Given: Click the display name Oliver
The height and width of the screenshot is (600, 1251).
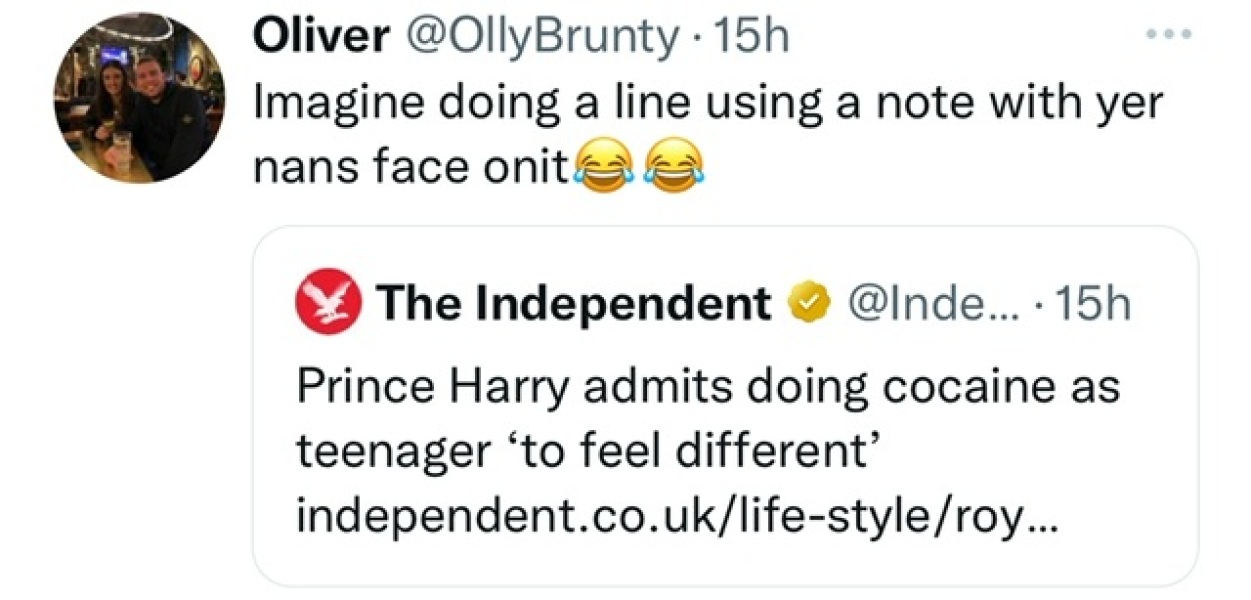Looking at the screenshot, I should coord(321,38).
